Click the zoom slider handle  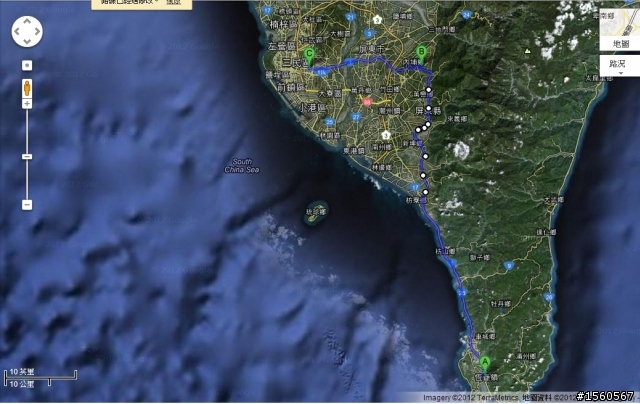point(27,157)
